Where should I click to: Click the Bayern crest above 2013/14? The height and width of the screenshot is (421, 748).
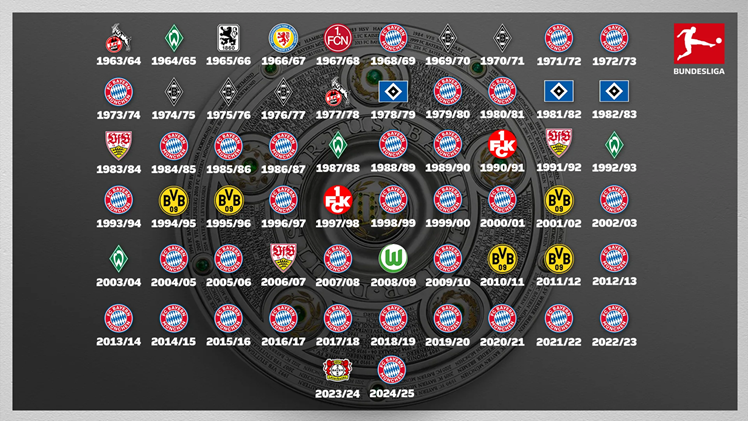click(118, 318)
